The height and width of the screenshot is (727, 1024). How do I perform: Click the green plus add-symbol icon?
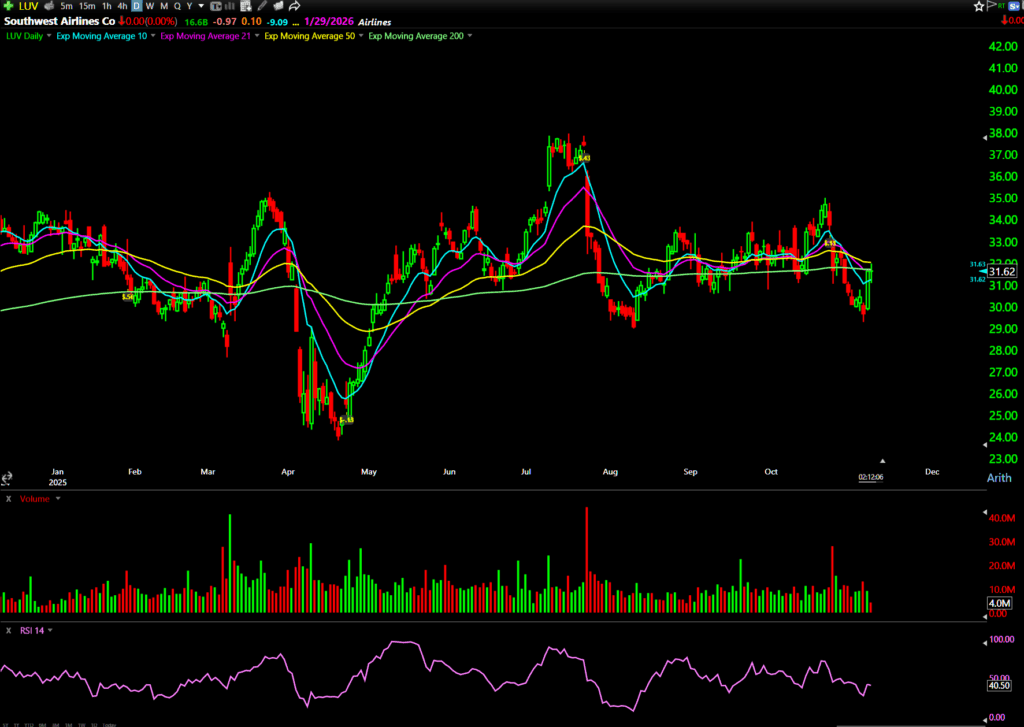tap(7, 6)
